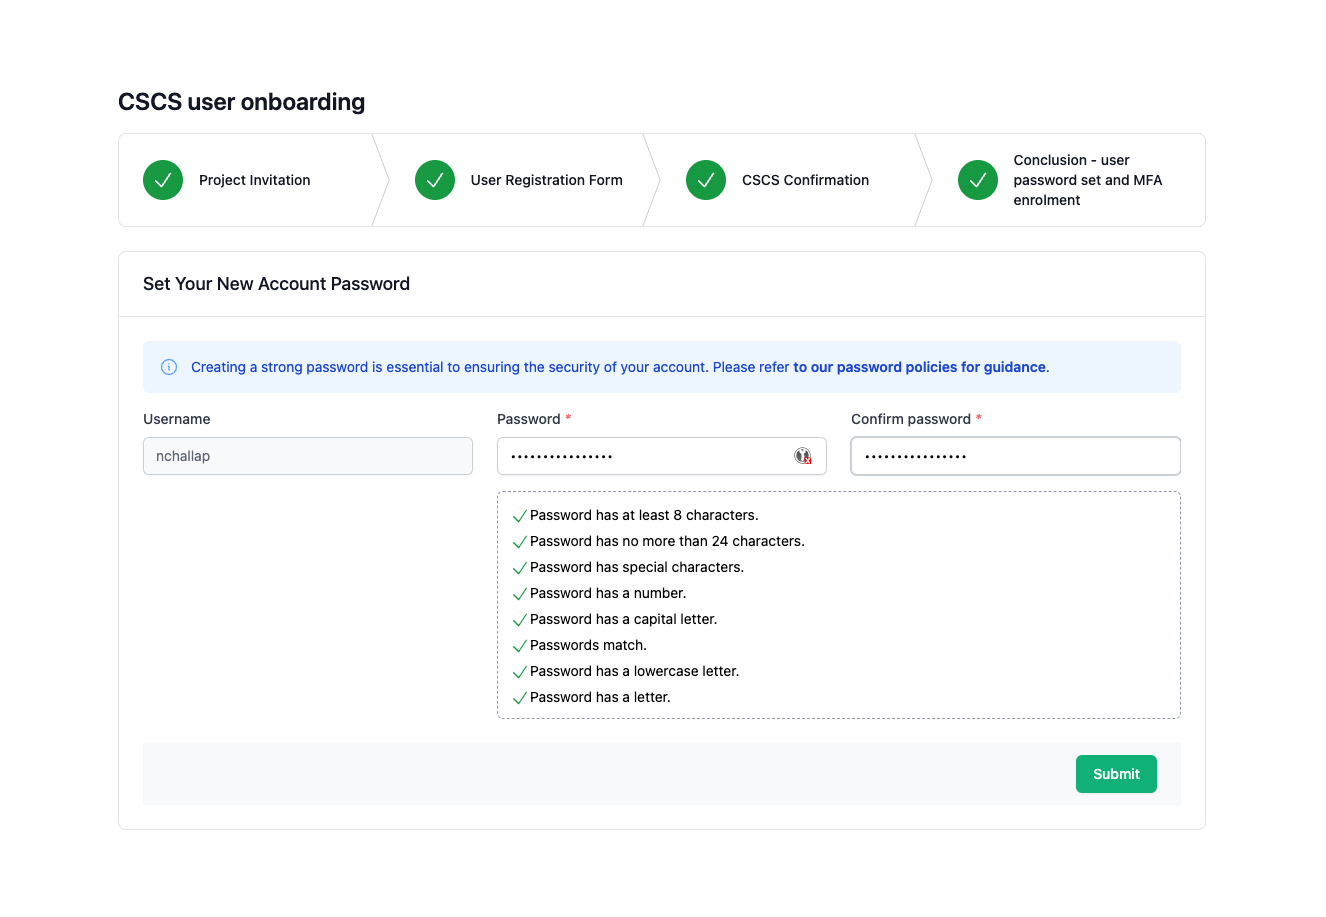This screenshot has width=1326, height=917.
Task: Click the disabled Username field 'nchallap'
Action: click(x=307, y=456)
